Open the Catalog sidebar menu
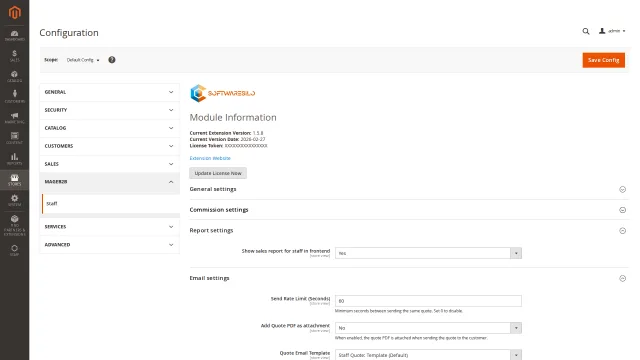 click(15, 76)
